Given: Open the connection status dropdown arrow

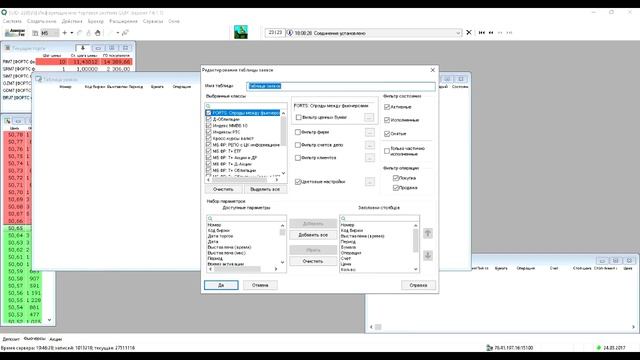Looking at the screenshot, I should (458, 33).
